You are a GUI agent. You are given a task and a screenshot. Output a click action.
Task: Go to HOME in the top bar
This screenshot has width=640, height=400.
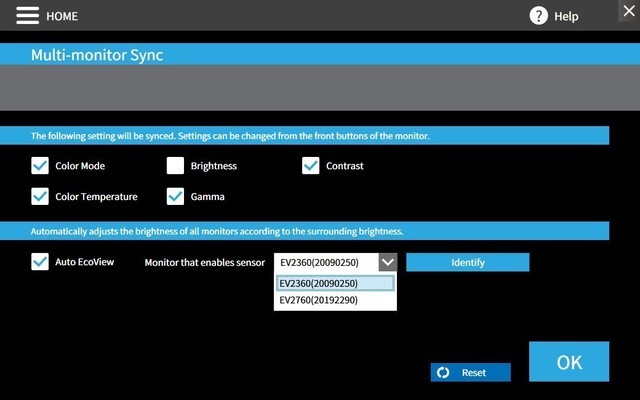click(62, 16)
